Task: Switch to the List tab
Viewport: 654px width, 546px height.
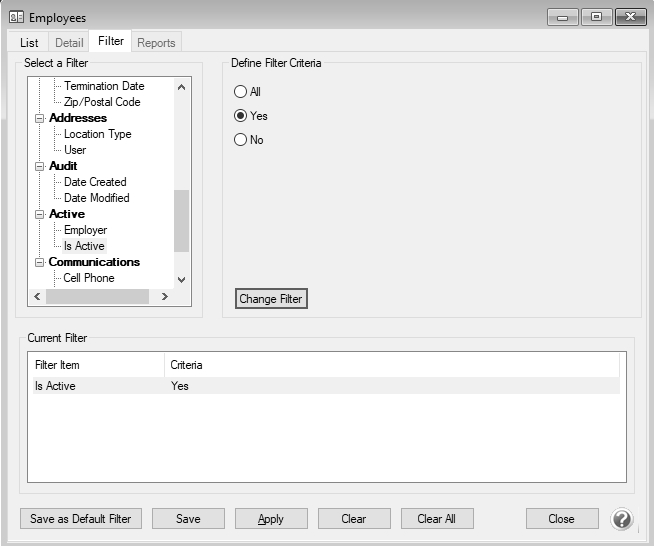Action: click(29, 42)
